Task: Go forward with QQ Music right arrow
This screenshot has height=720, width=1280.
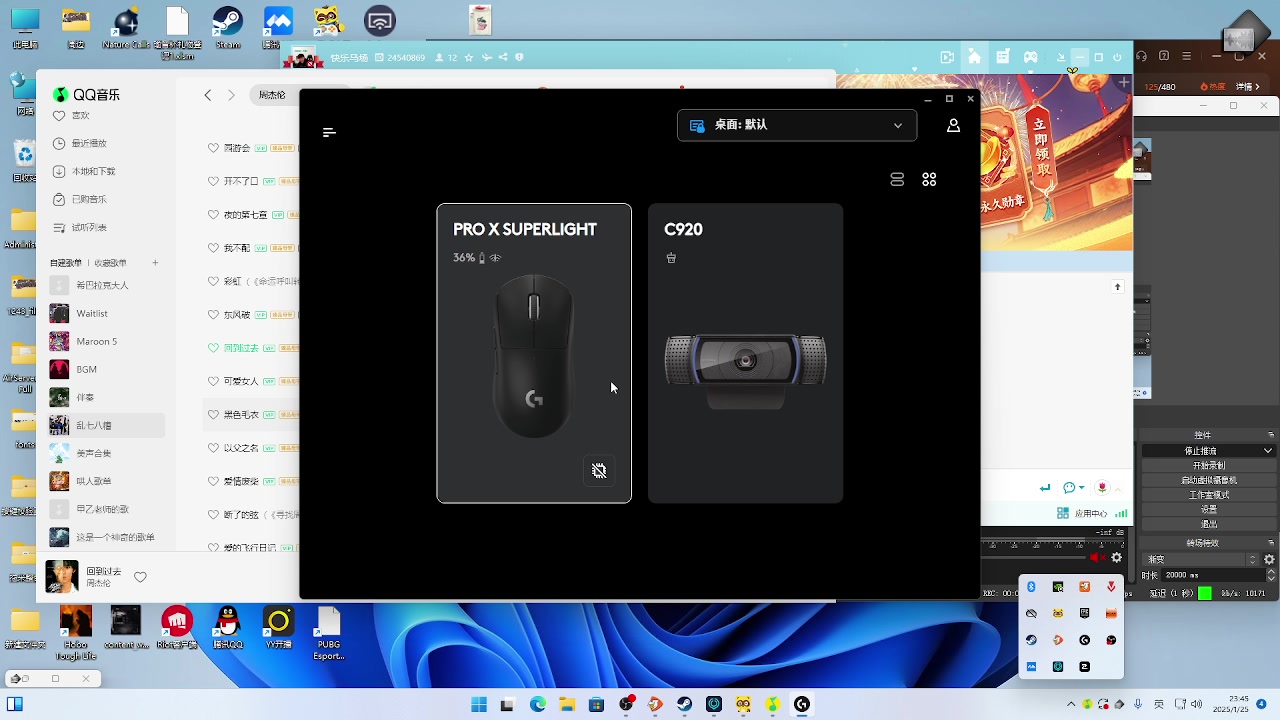Action: coord(231,95)
